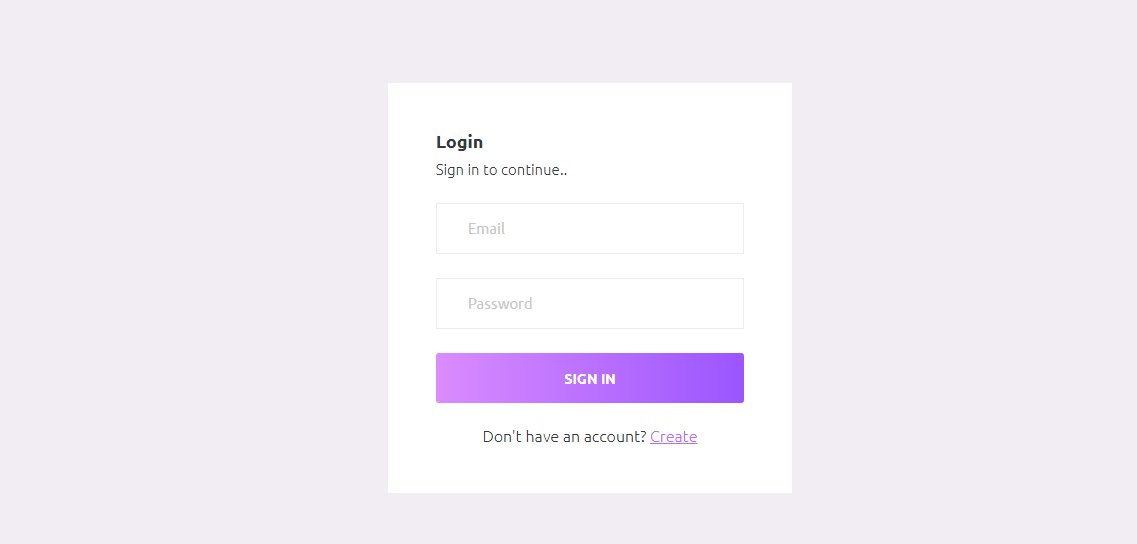Click the Email input field
Viewport: 1137px width, 544px height.
coord(589,228)
